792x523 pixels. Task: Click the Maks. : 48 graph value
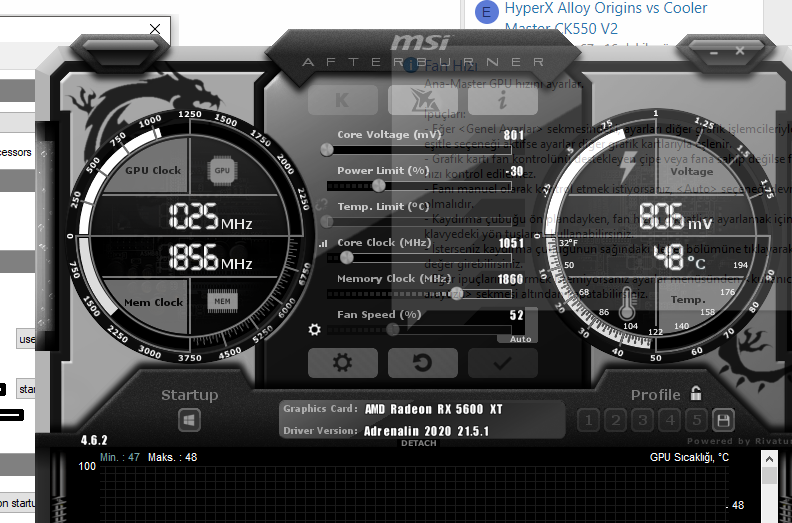[x=172, y=457]
